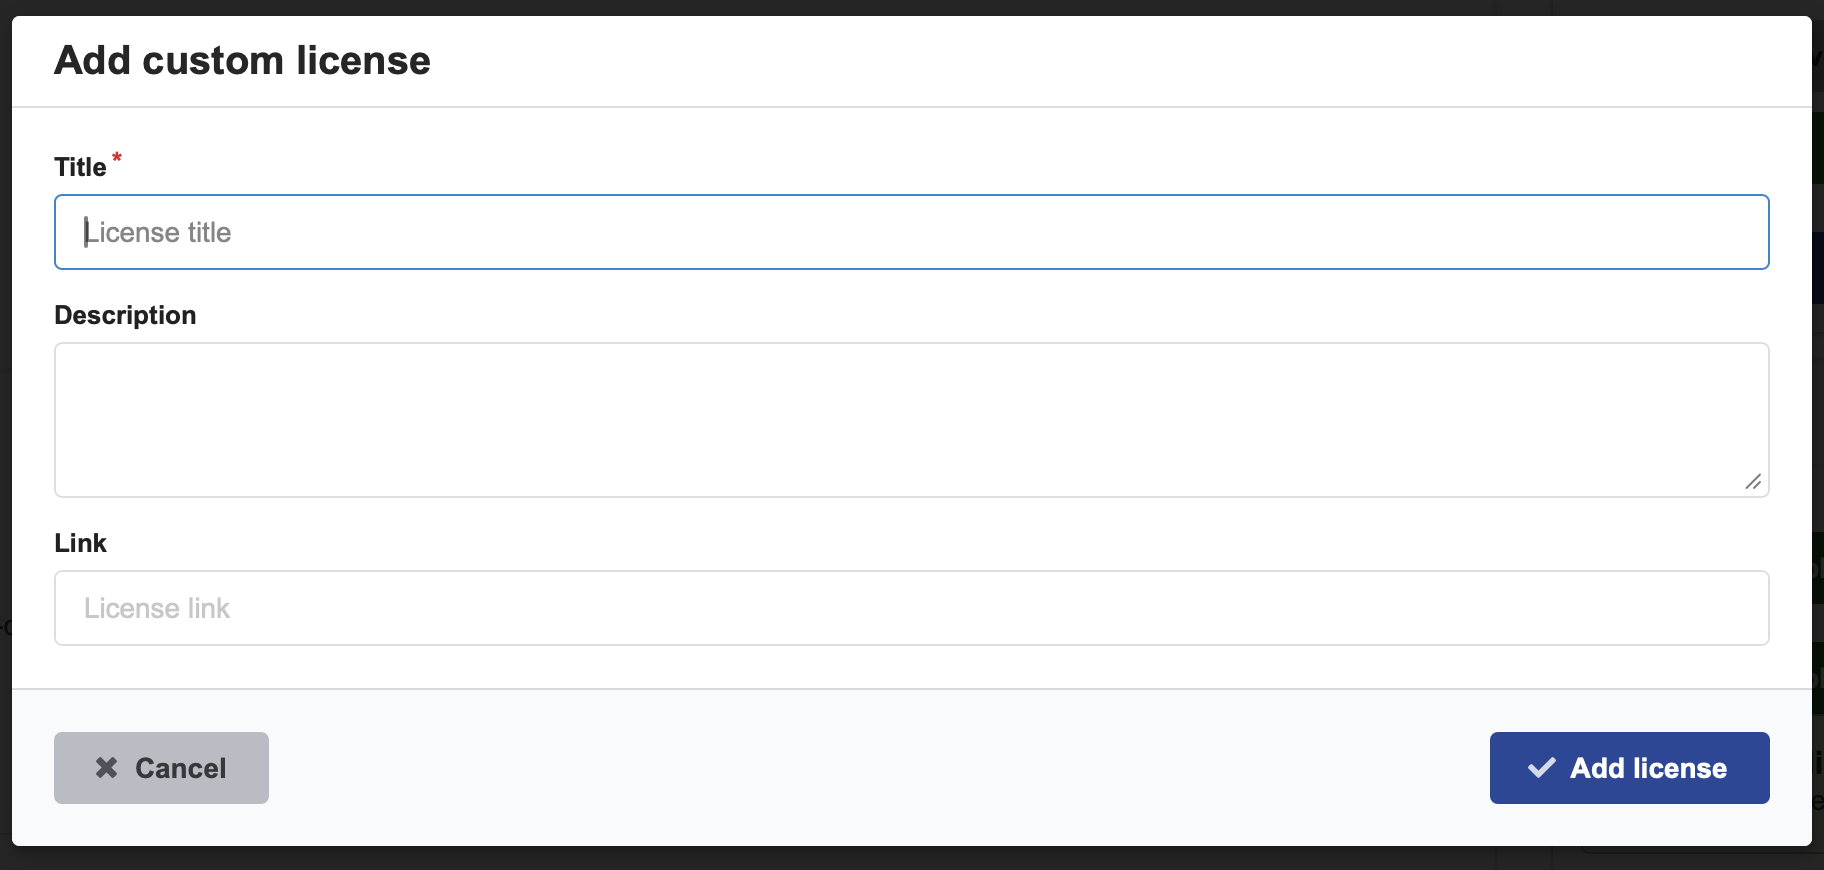
Task: Click the Description textarea resize handle
Action: click(1753, 482)
